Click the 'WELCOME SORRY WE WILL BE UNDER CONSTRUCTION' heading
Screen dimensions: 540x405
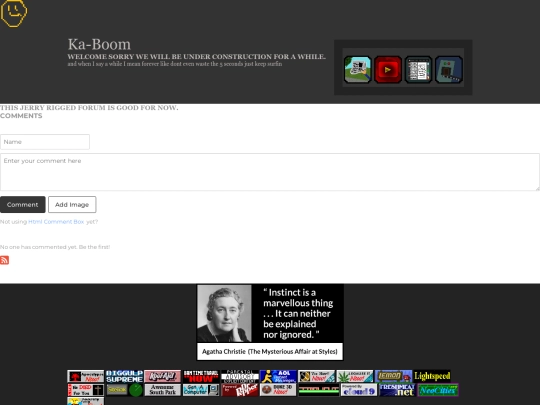pos(197,56)
